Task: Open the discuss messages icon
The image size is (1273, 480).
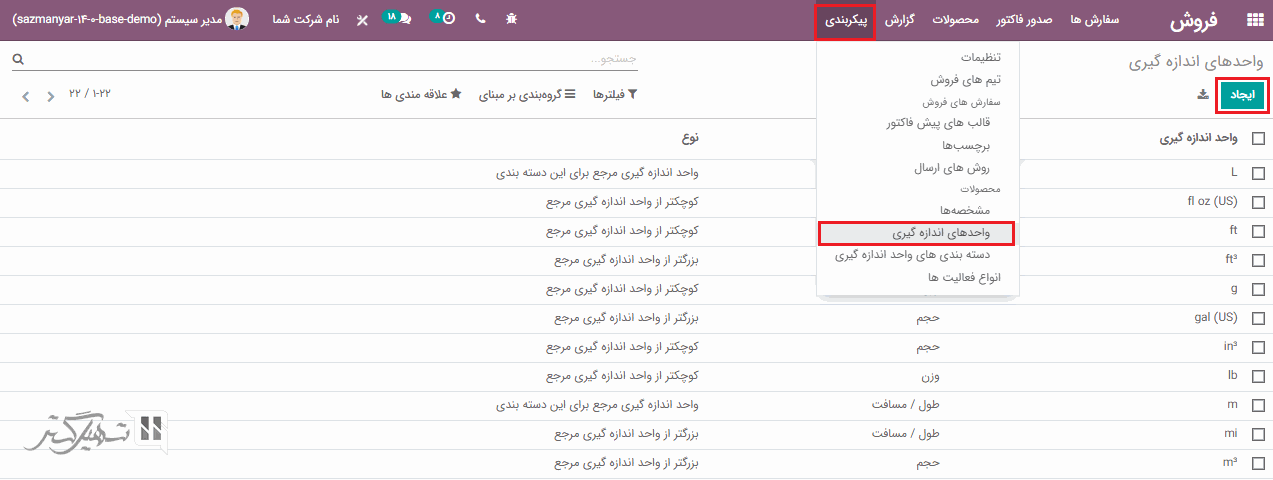Action: [400, 19]
